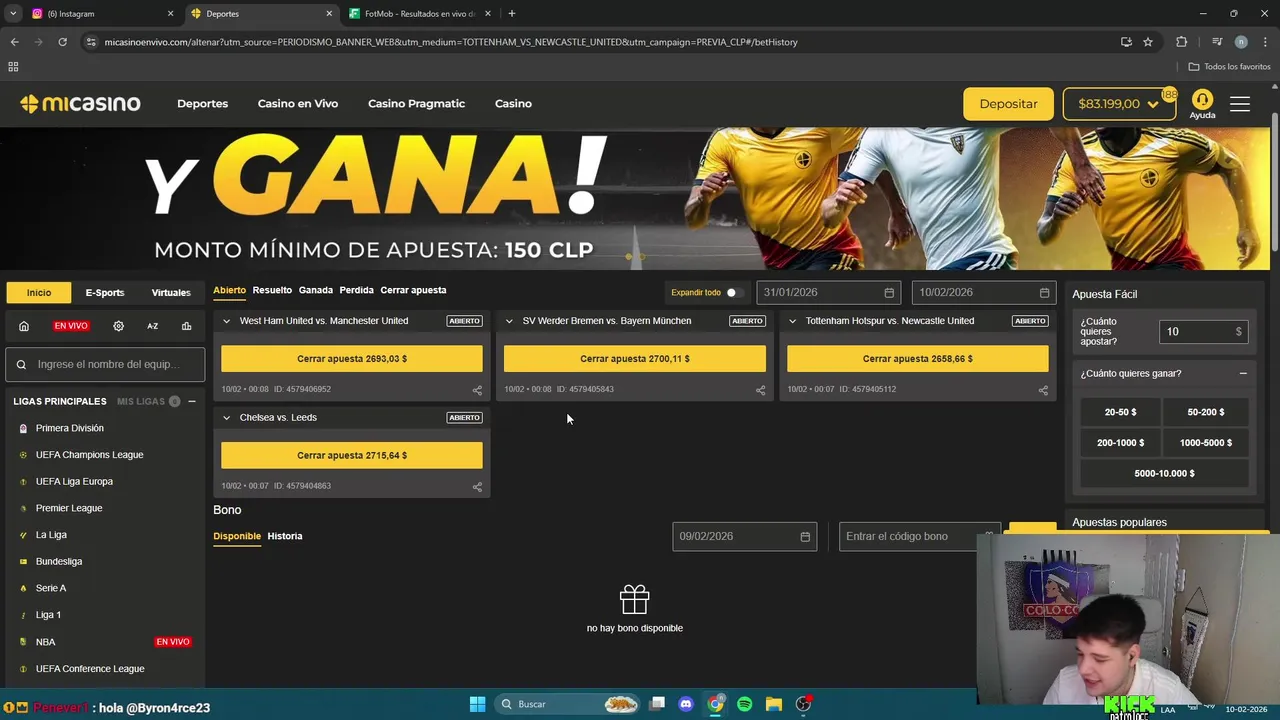The image size is (1280, 720).
Task: Share the West Ham vs Manchester United bet
Action: pos(477,390)
